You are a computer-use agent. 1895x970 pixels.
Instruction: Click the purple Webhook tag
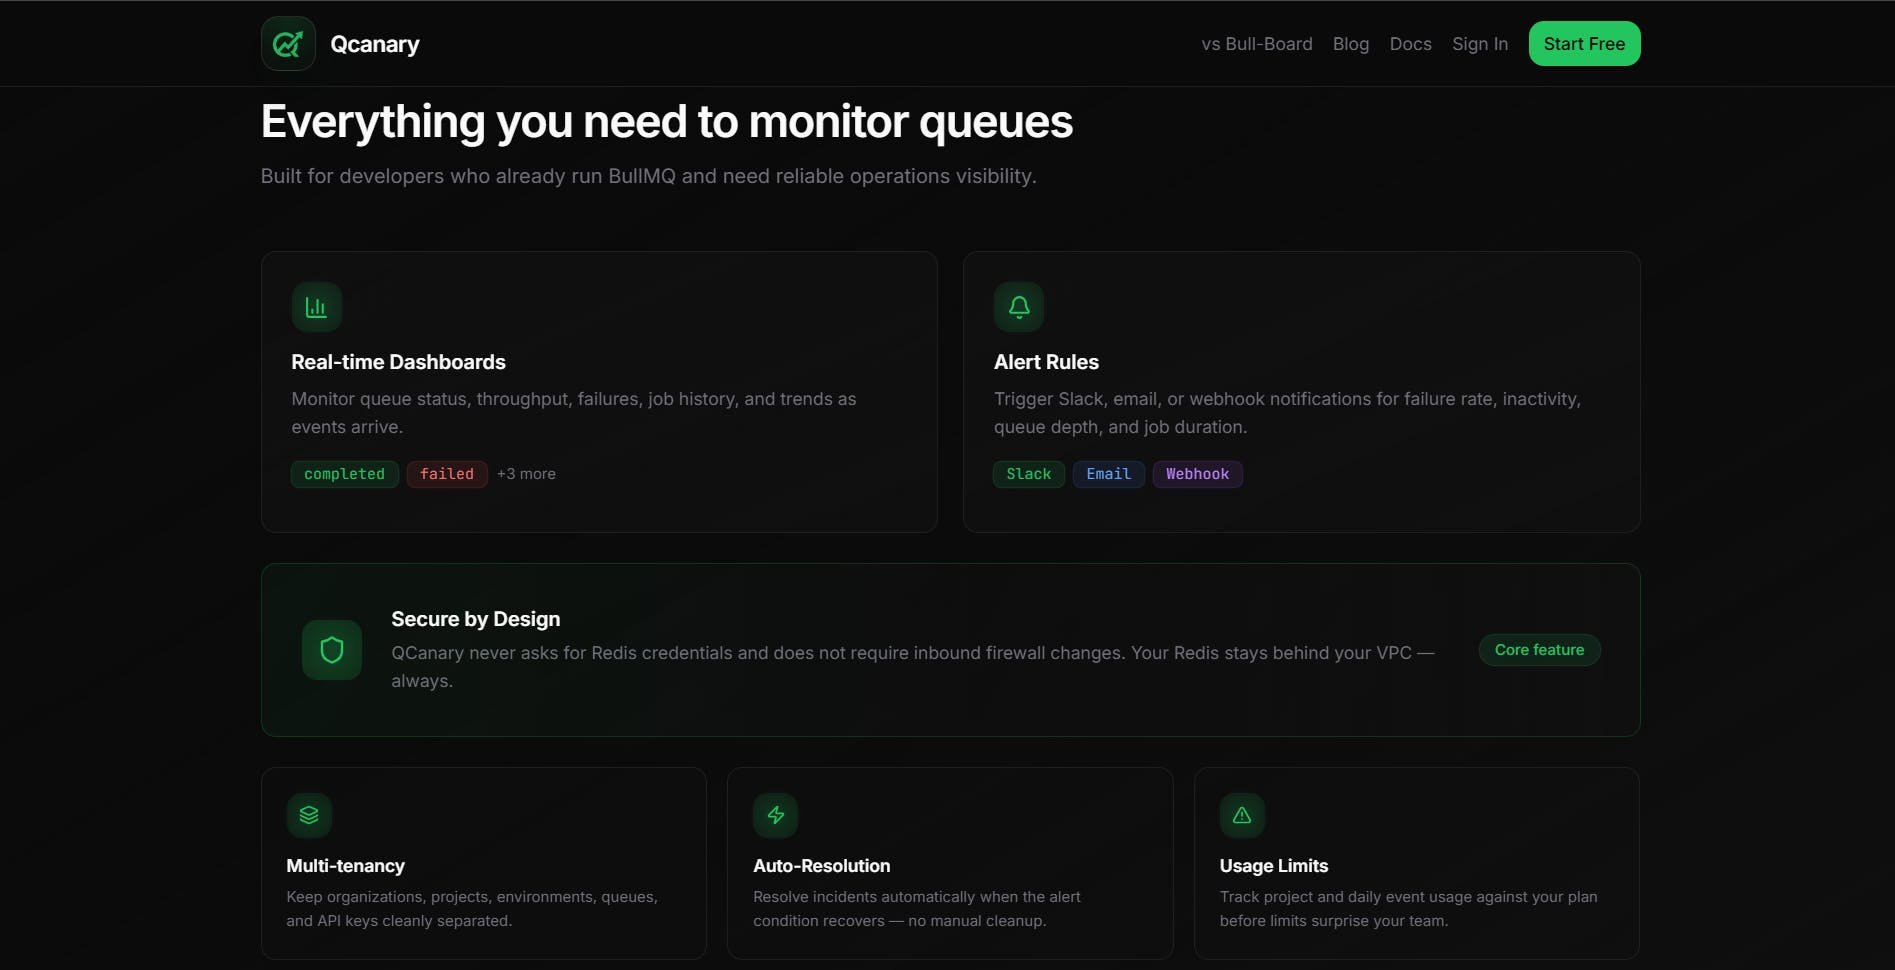click(x=1198, y=474)
